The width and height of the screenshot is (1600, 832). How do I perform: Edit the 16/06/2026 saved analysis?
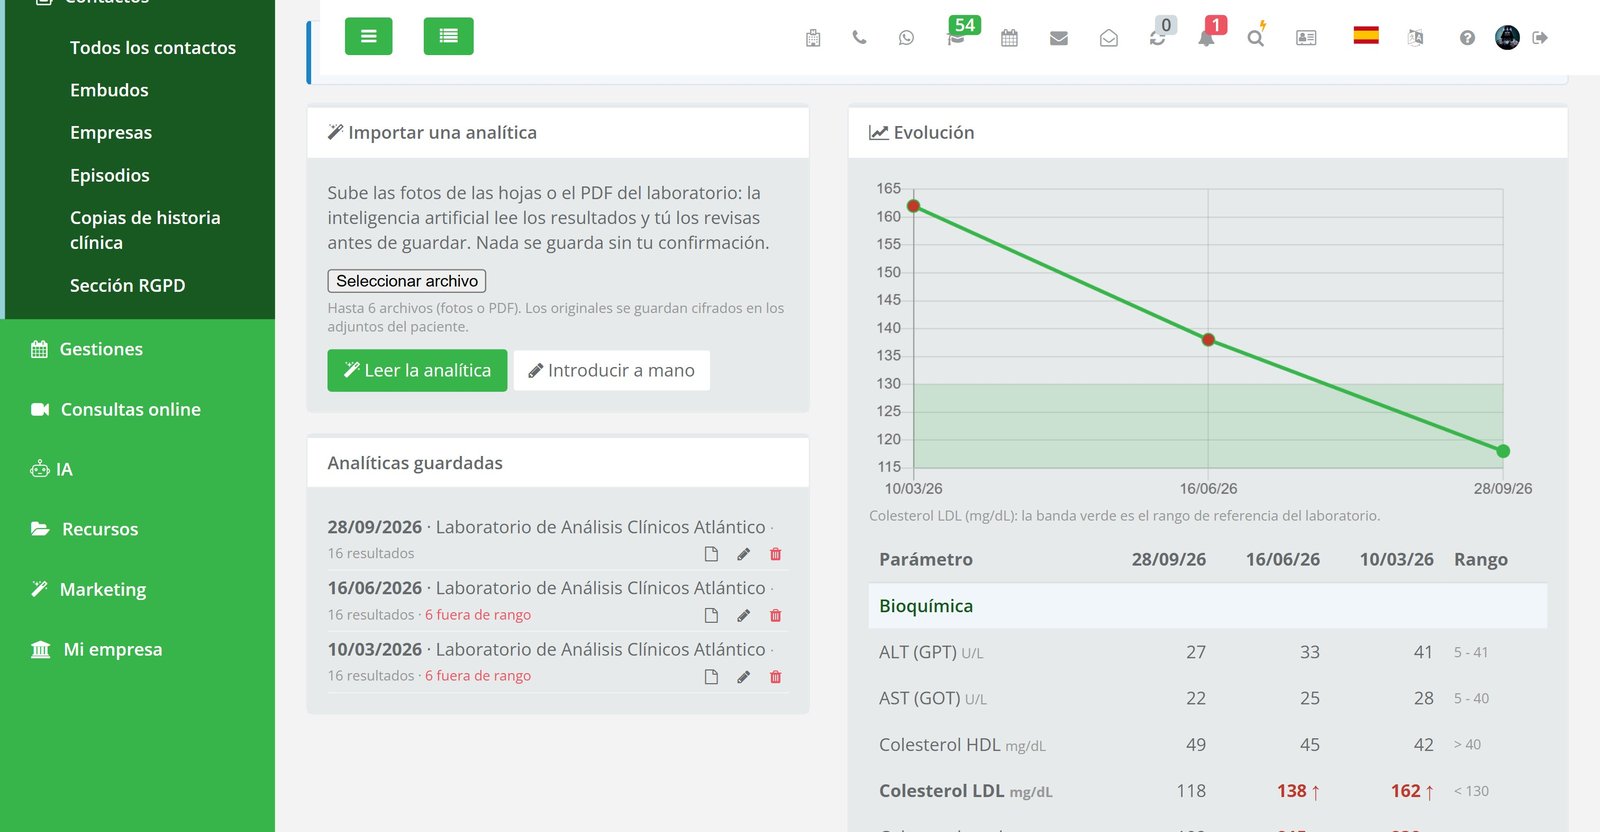coord(743,615)
